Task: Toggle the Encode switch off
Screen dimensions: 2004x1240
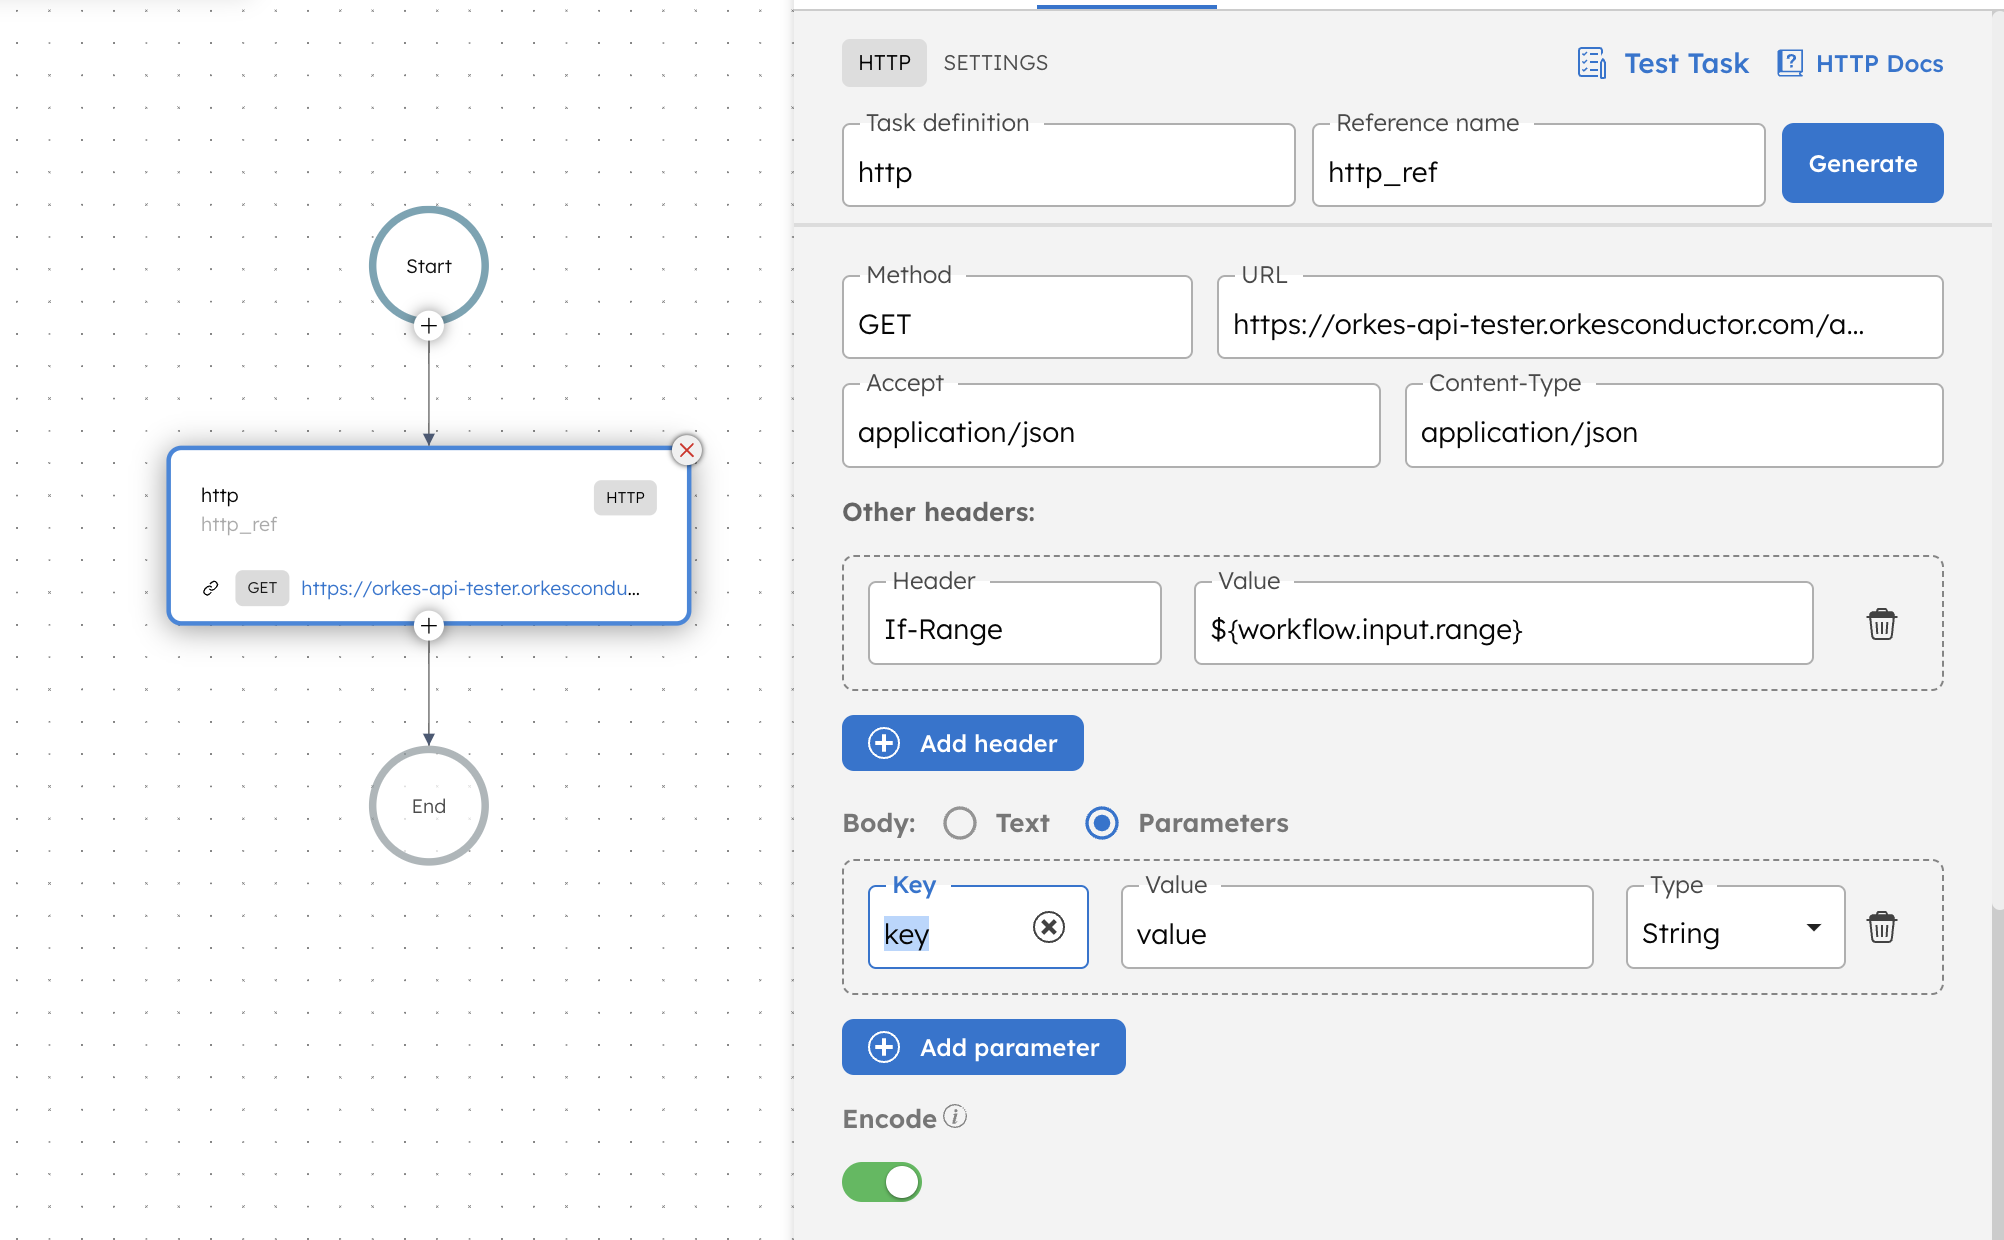Action: point(882,1182)
